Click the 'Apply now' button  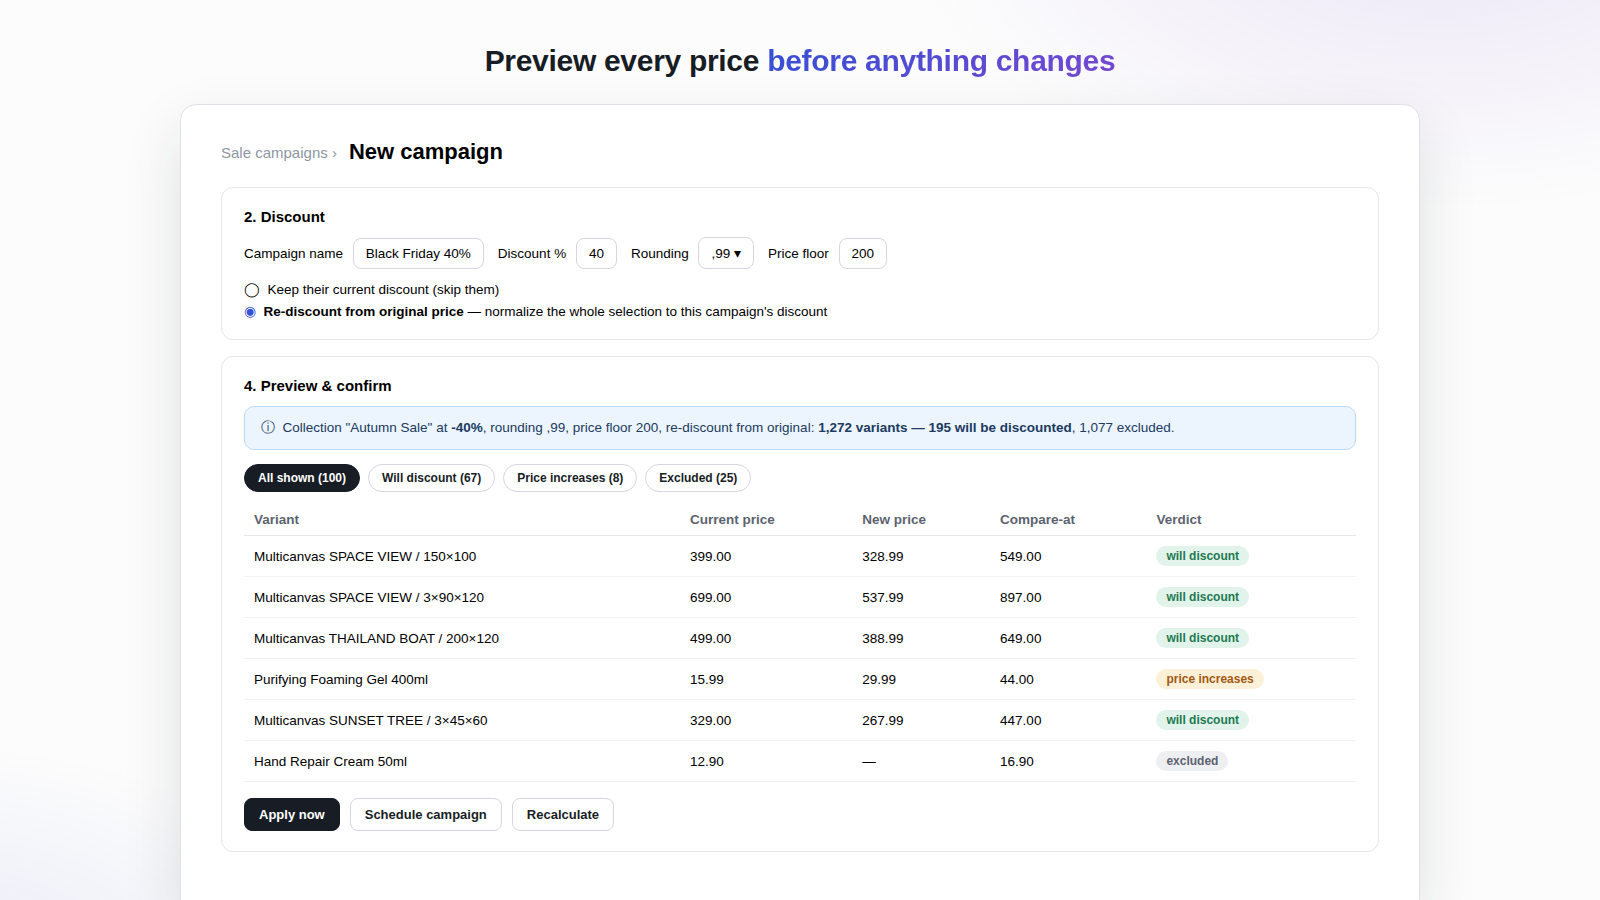click(292, 815)
